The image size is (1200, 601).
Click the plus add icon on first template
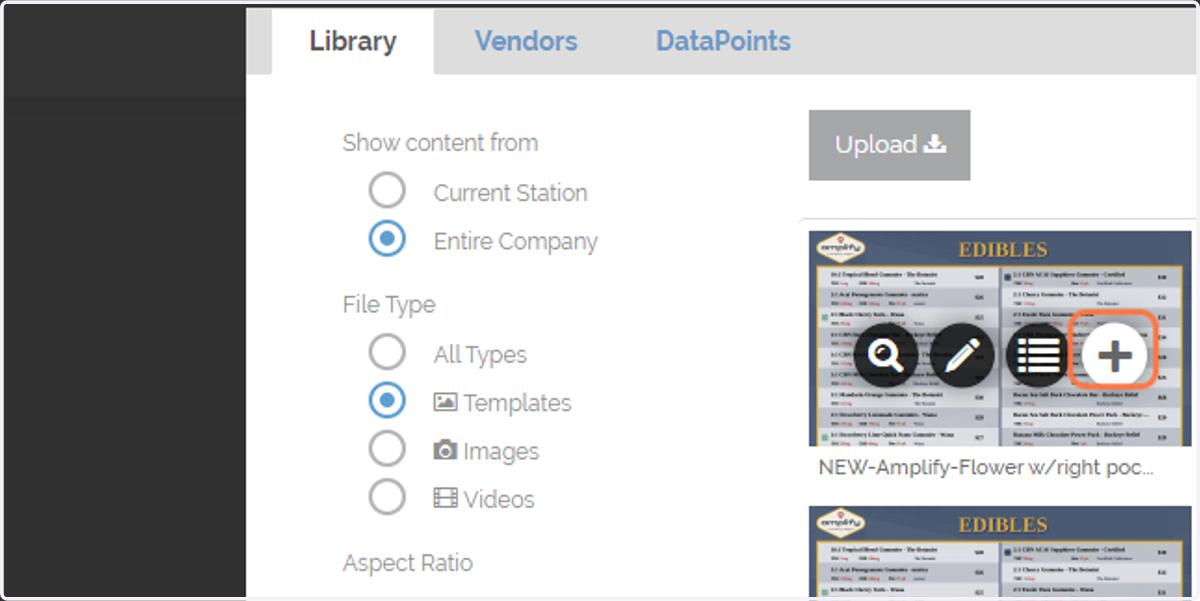click(1114, 355)
